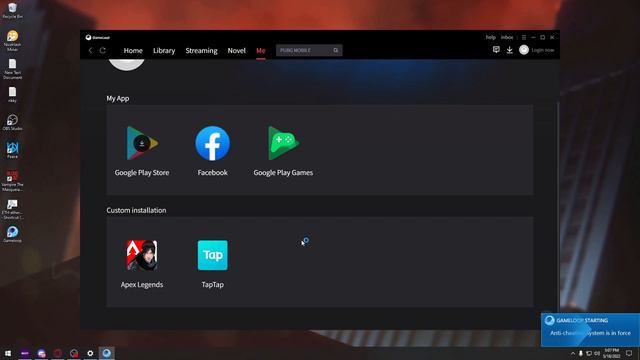Open the help link
640x360 pixels.
[x=491, y=37]
